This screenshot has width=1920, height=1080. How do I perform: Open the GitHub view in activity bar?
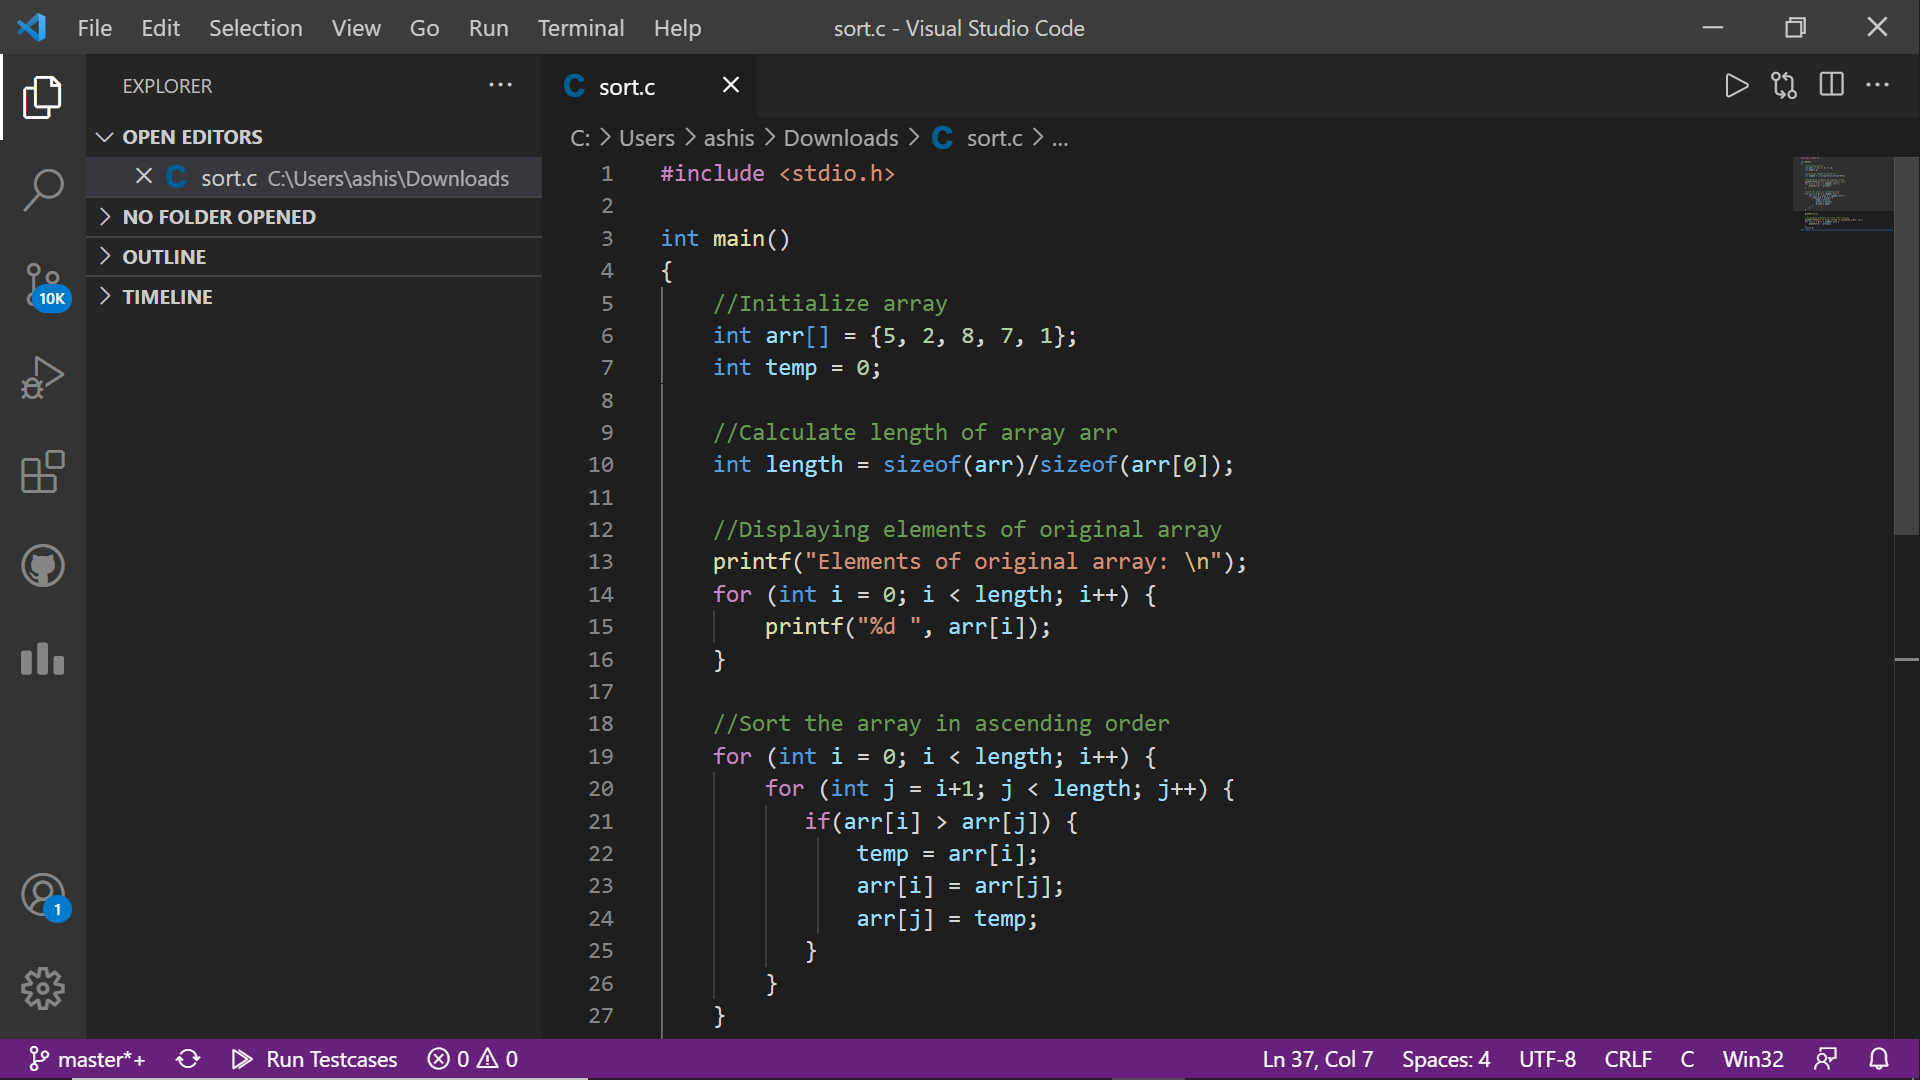tap(43, 566)
